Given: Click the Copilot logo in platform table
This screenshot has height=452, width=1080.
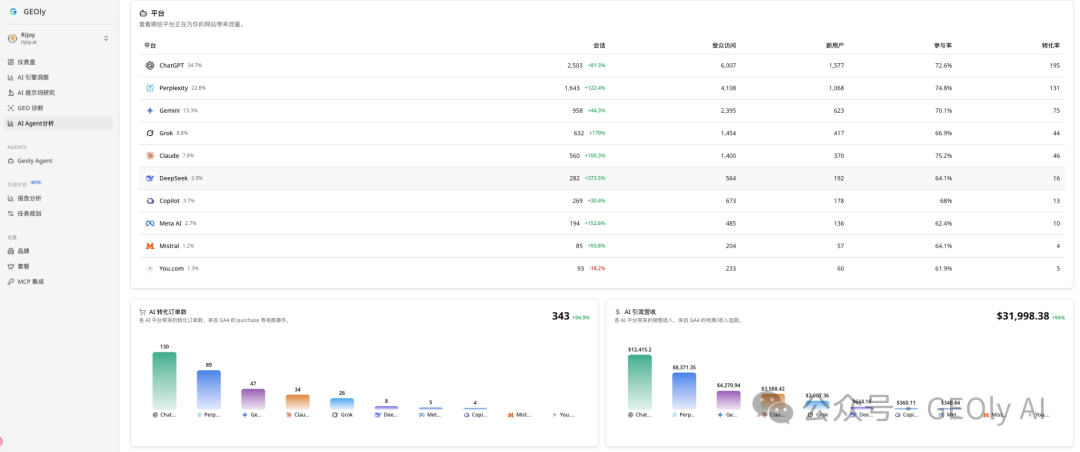Looking at the screenshot, I should (149, 201).
